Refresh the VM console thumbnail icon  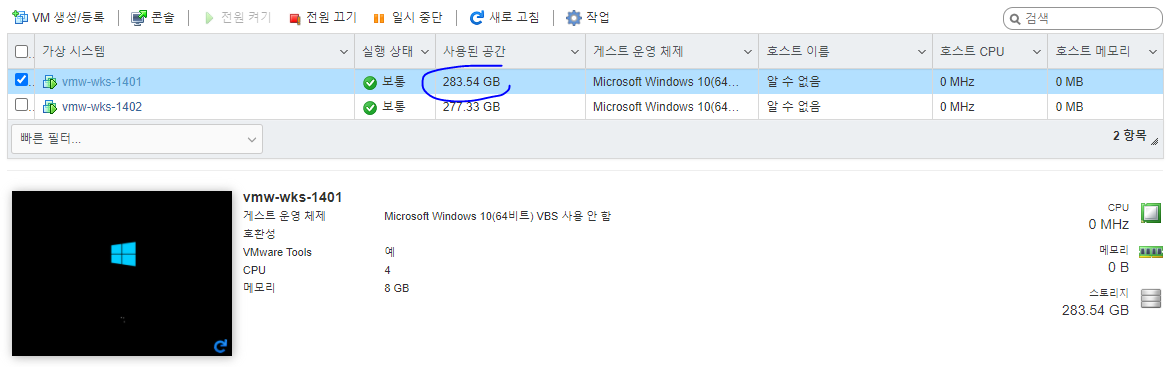point(220,346)
